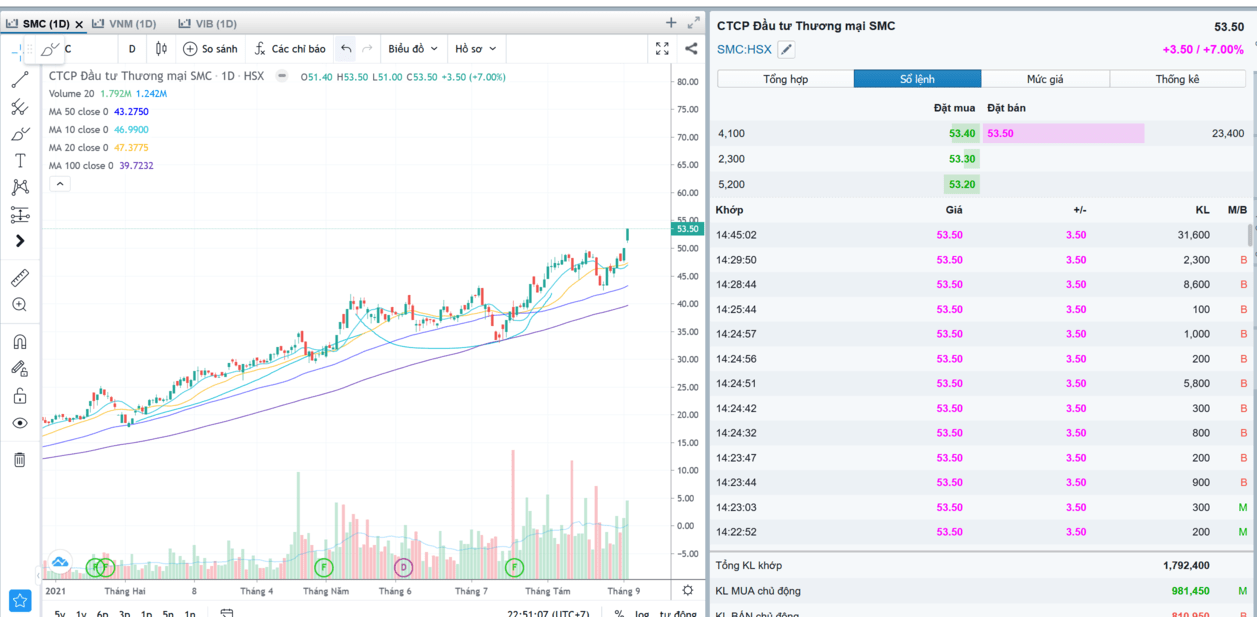The width and height of the screenshot is (1257, 617).
Task: Click the trash icon to remove drawings
Action: tap(20, 459)
